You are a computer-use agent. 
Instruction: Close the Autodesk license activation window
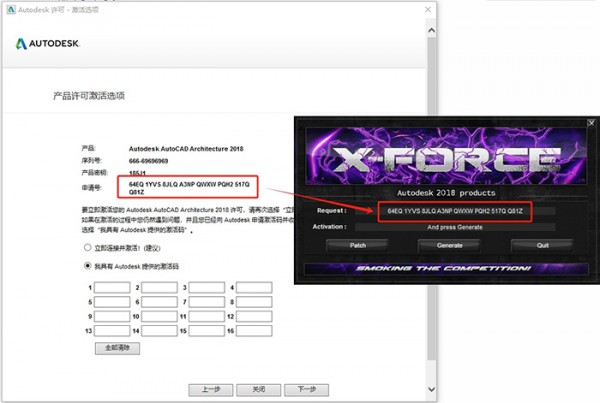pyautogui.click(x=428, y=10)
